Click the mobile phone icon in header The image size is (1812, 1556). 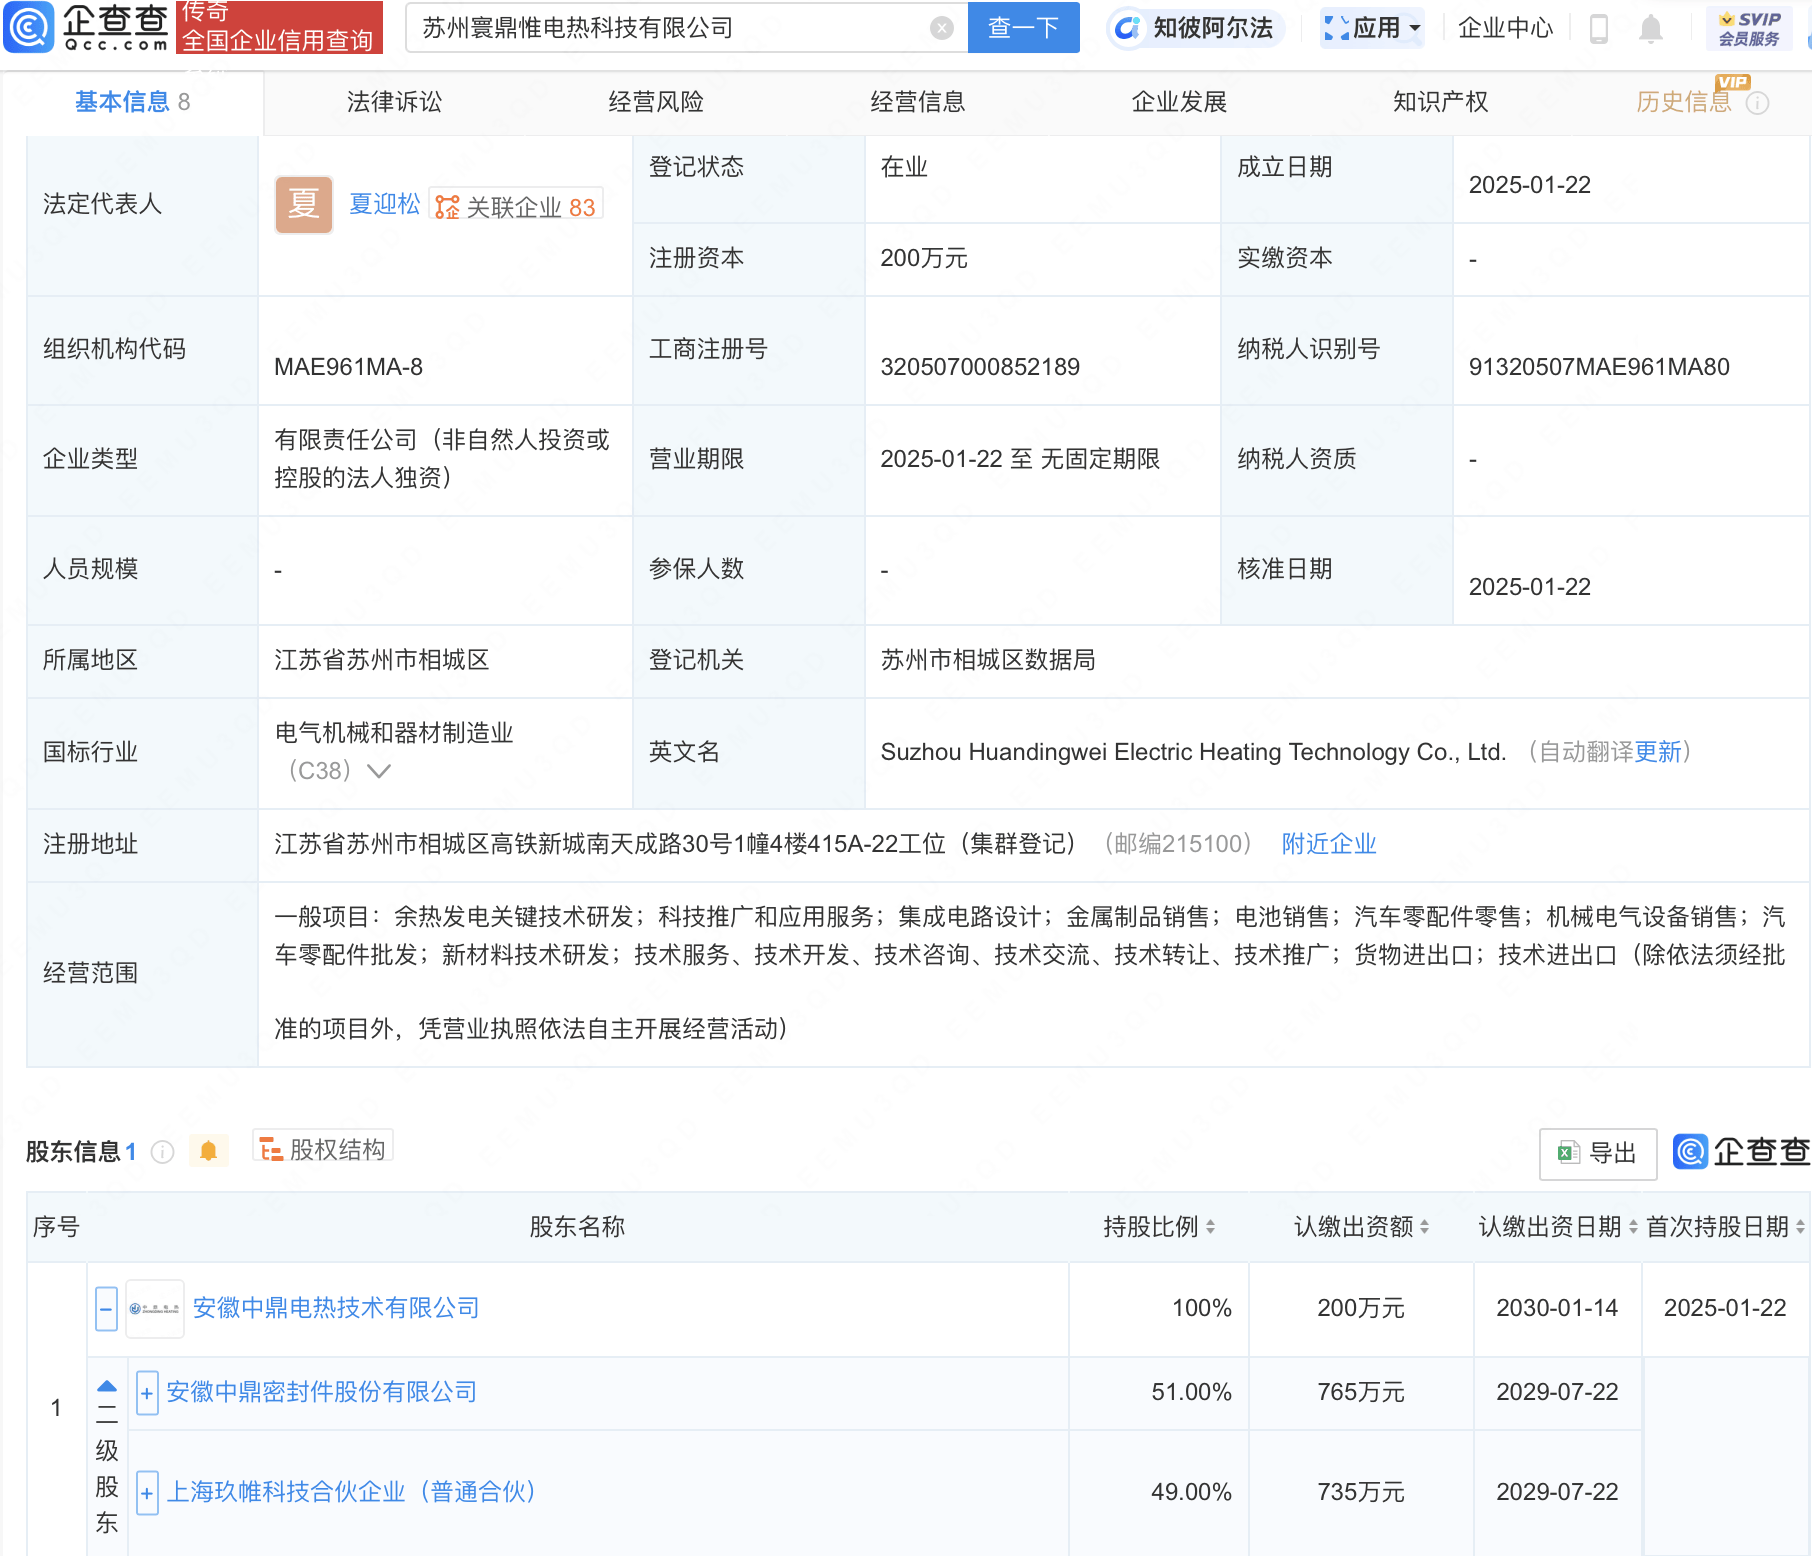coord(1598,29)
